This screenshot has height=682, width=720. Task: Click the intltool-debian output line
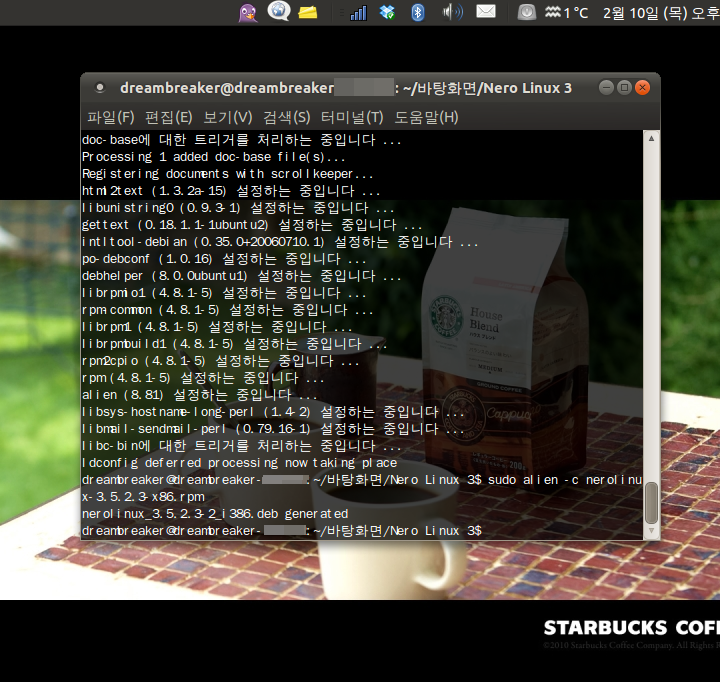click(x=280, y=242)
